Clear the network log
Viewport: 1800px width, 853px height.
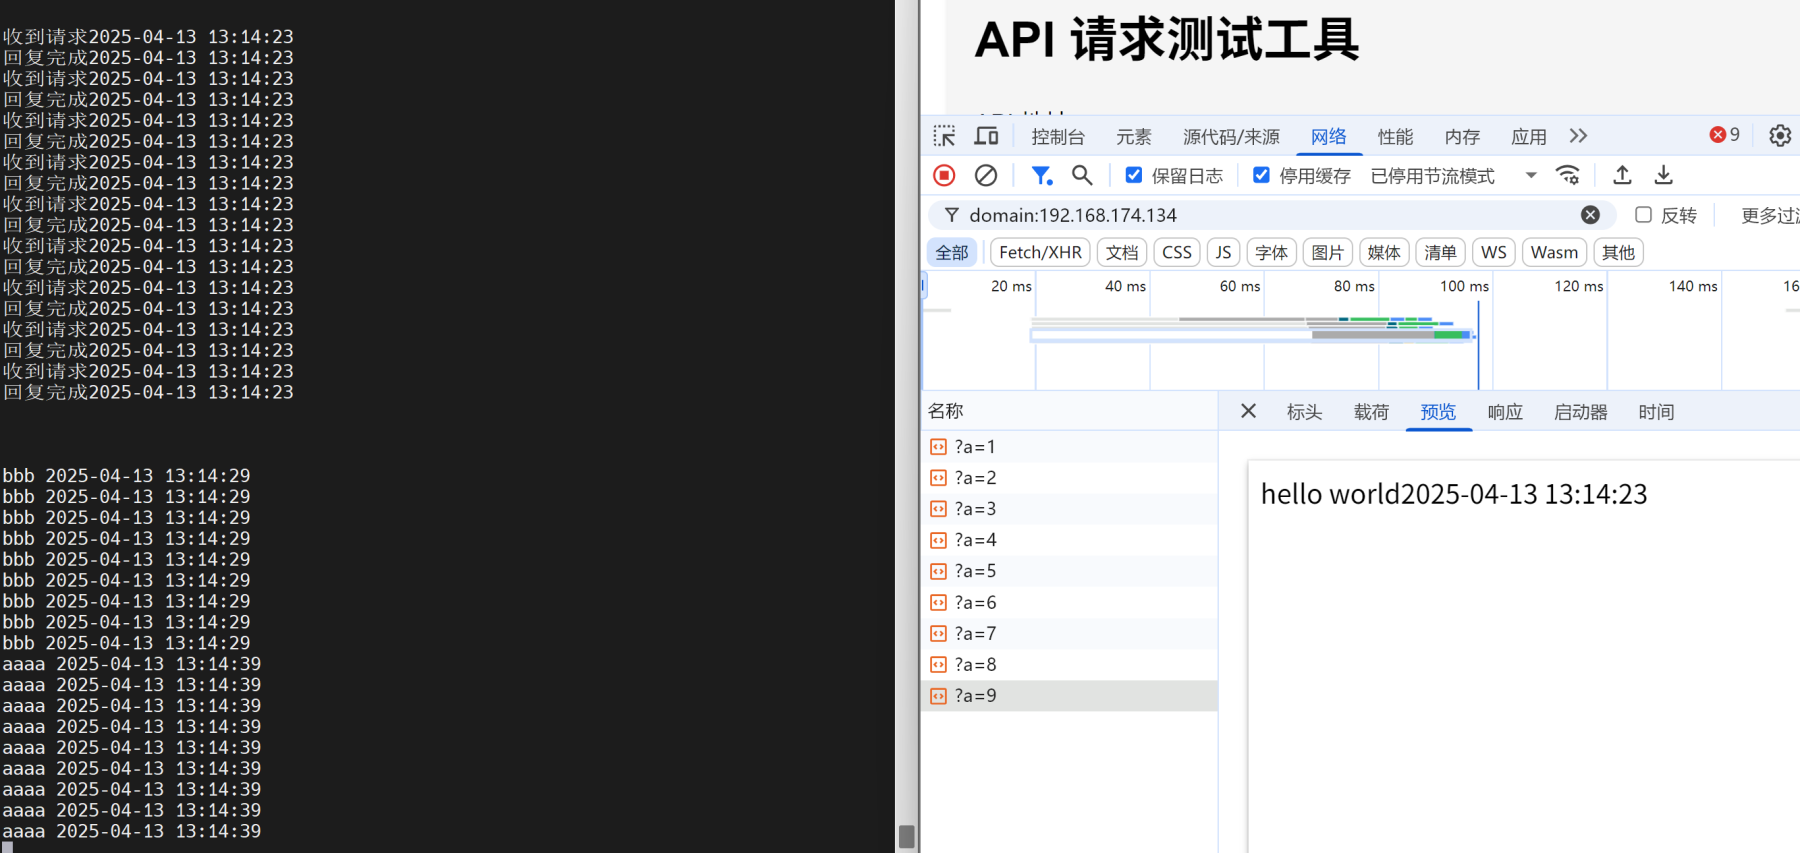[x=986, y=175]
